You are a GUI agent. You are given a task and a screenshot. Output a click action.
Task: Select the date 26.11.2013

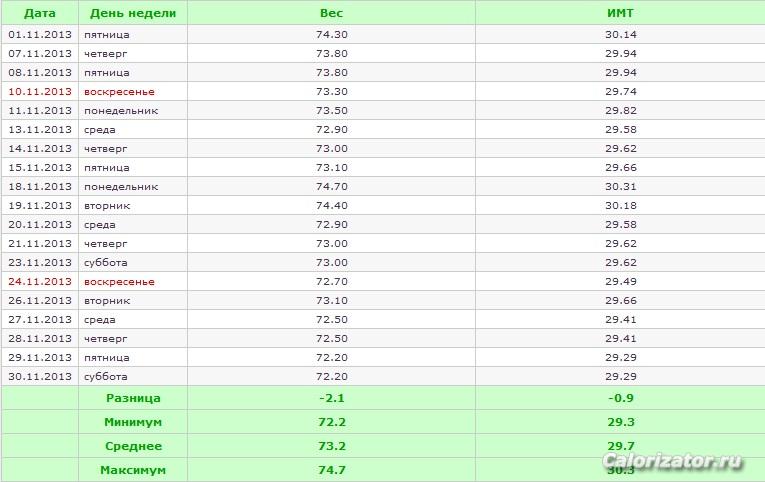point(40,301)
